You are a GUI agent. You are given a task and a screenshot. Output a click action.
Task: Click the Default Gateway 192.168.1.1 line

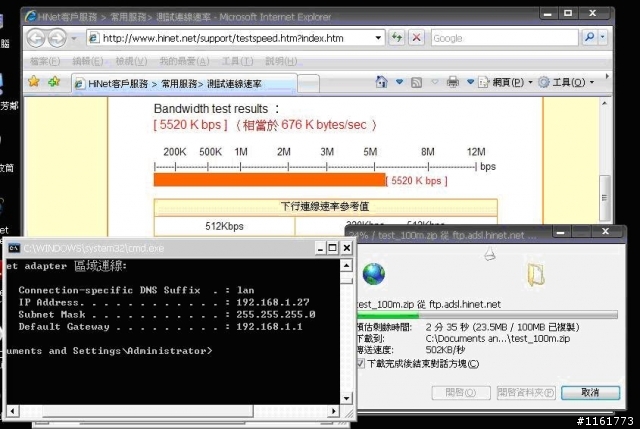(x=160, y=327)
